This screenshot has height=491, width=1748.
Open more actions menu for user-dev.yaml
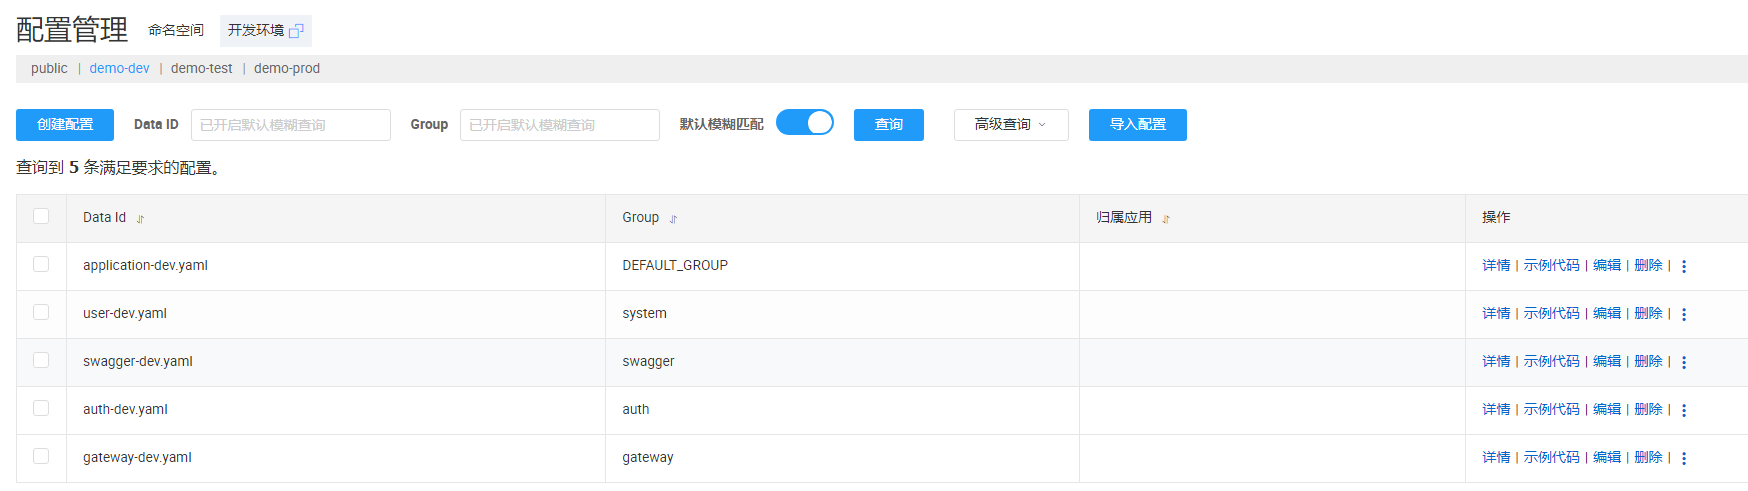coord(1684,314)
